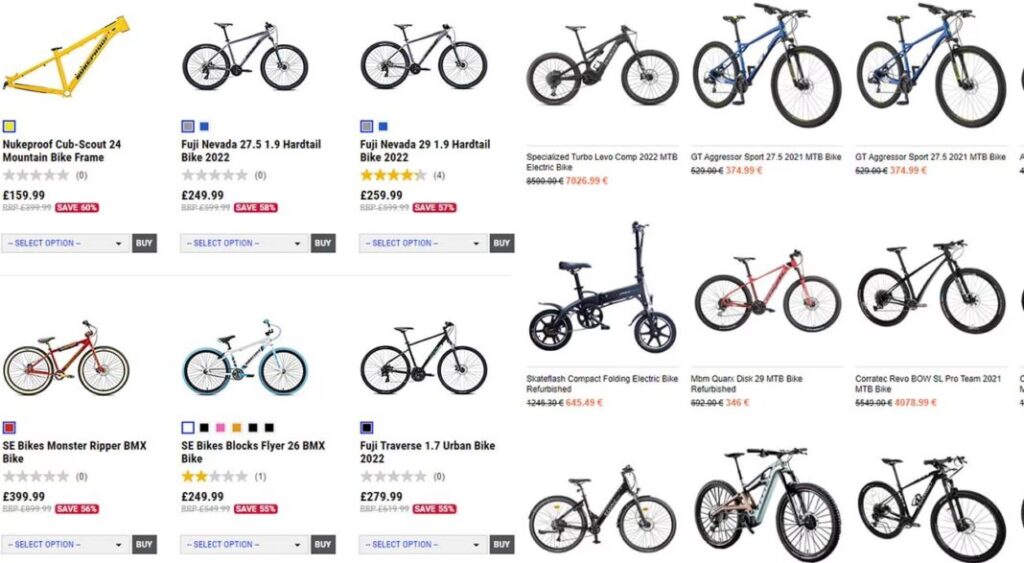This screenshot has height=563, width=1024.
Task: Pick the pink color swatch for Blocks Flyer
Action: [221, 428]
